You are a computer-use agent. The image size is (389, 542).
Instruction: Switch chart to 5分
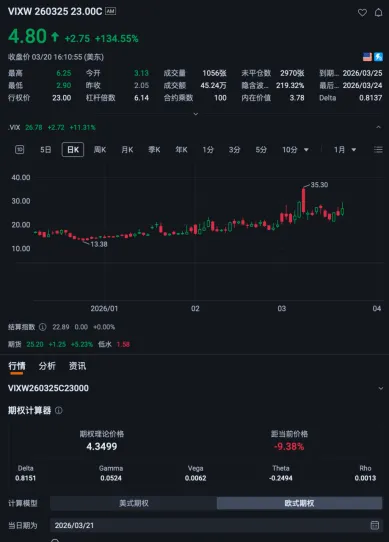[261, 150]
